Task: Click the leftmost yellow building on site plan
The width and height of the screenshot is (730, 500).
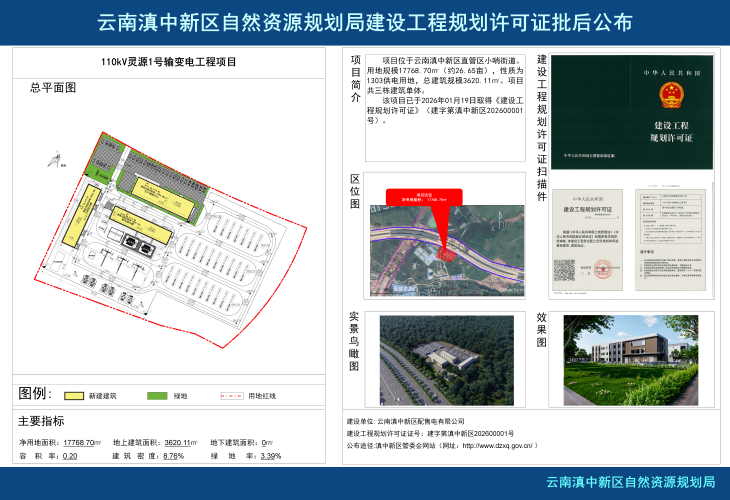Action: pyautogui.click(x=82, y=216)
